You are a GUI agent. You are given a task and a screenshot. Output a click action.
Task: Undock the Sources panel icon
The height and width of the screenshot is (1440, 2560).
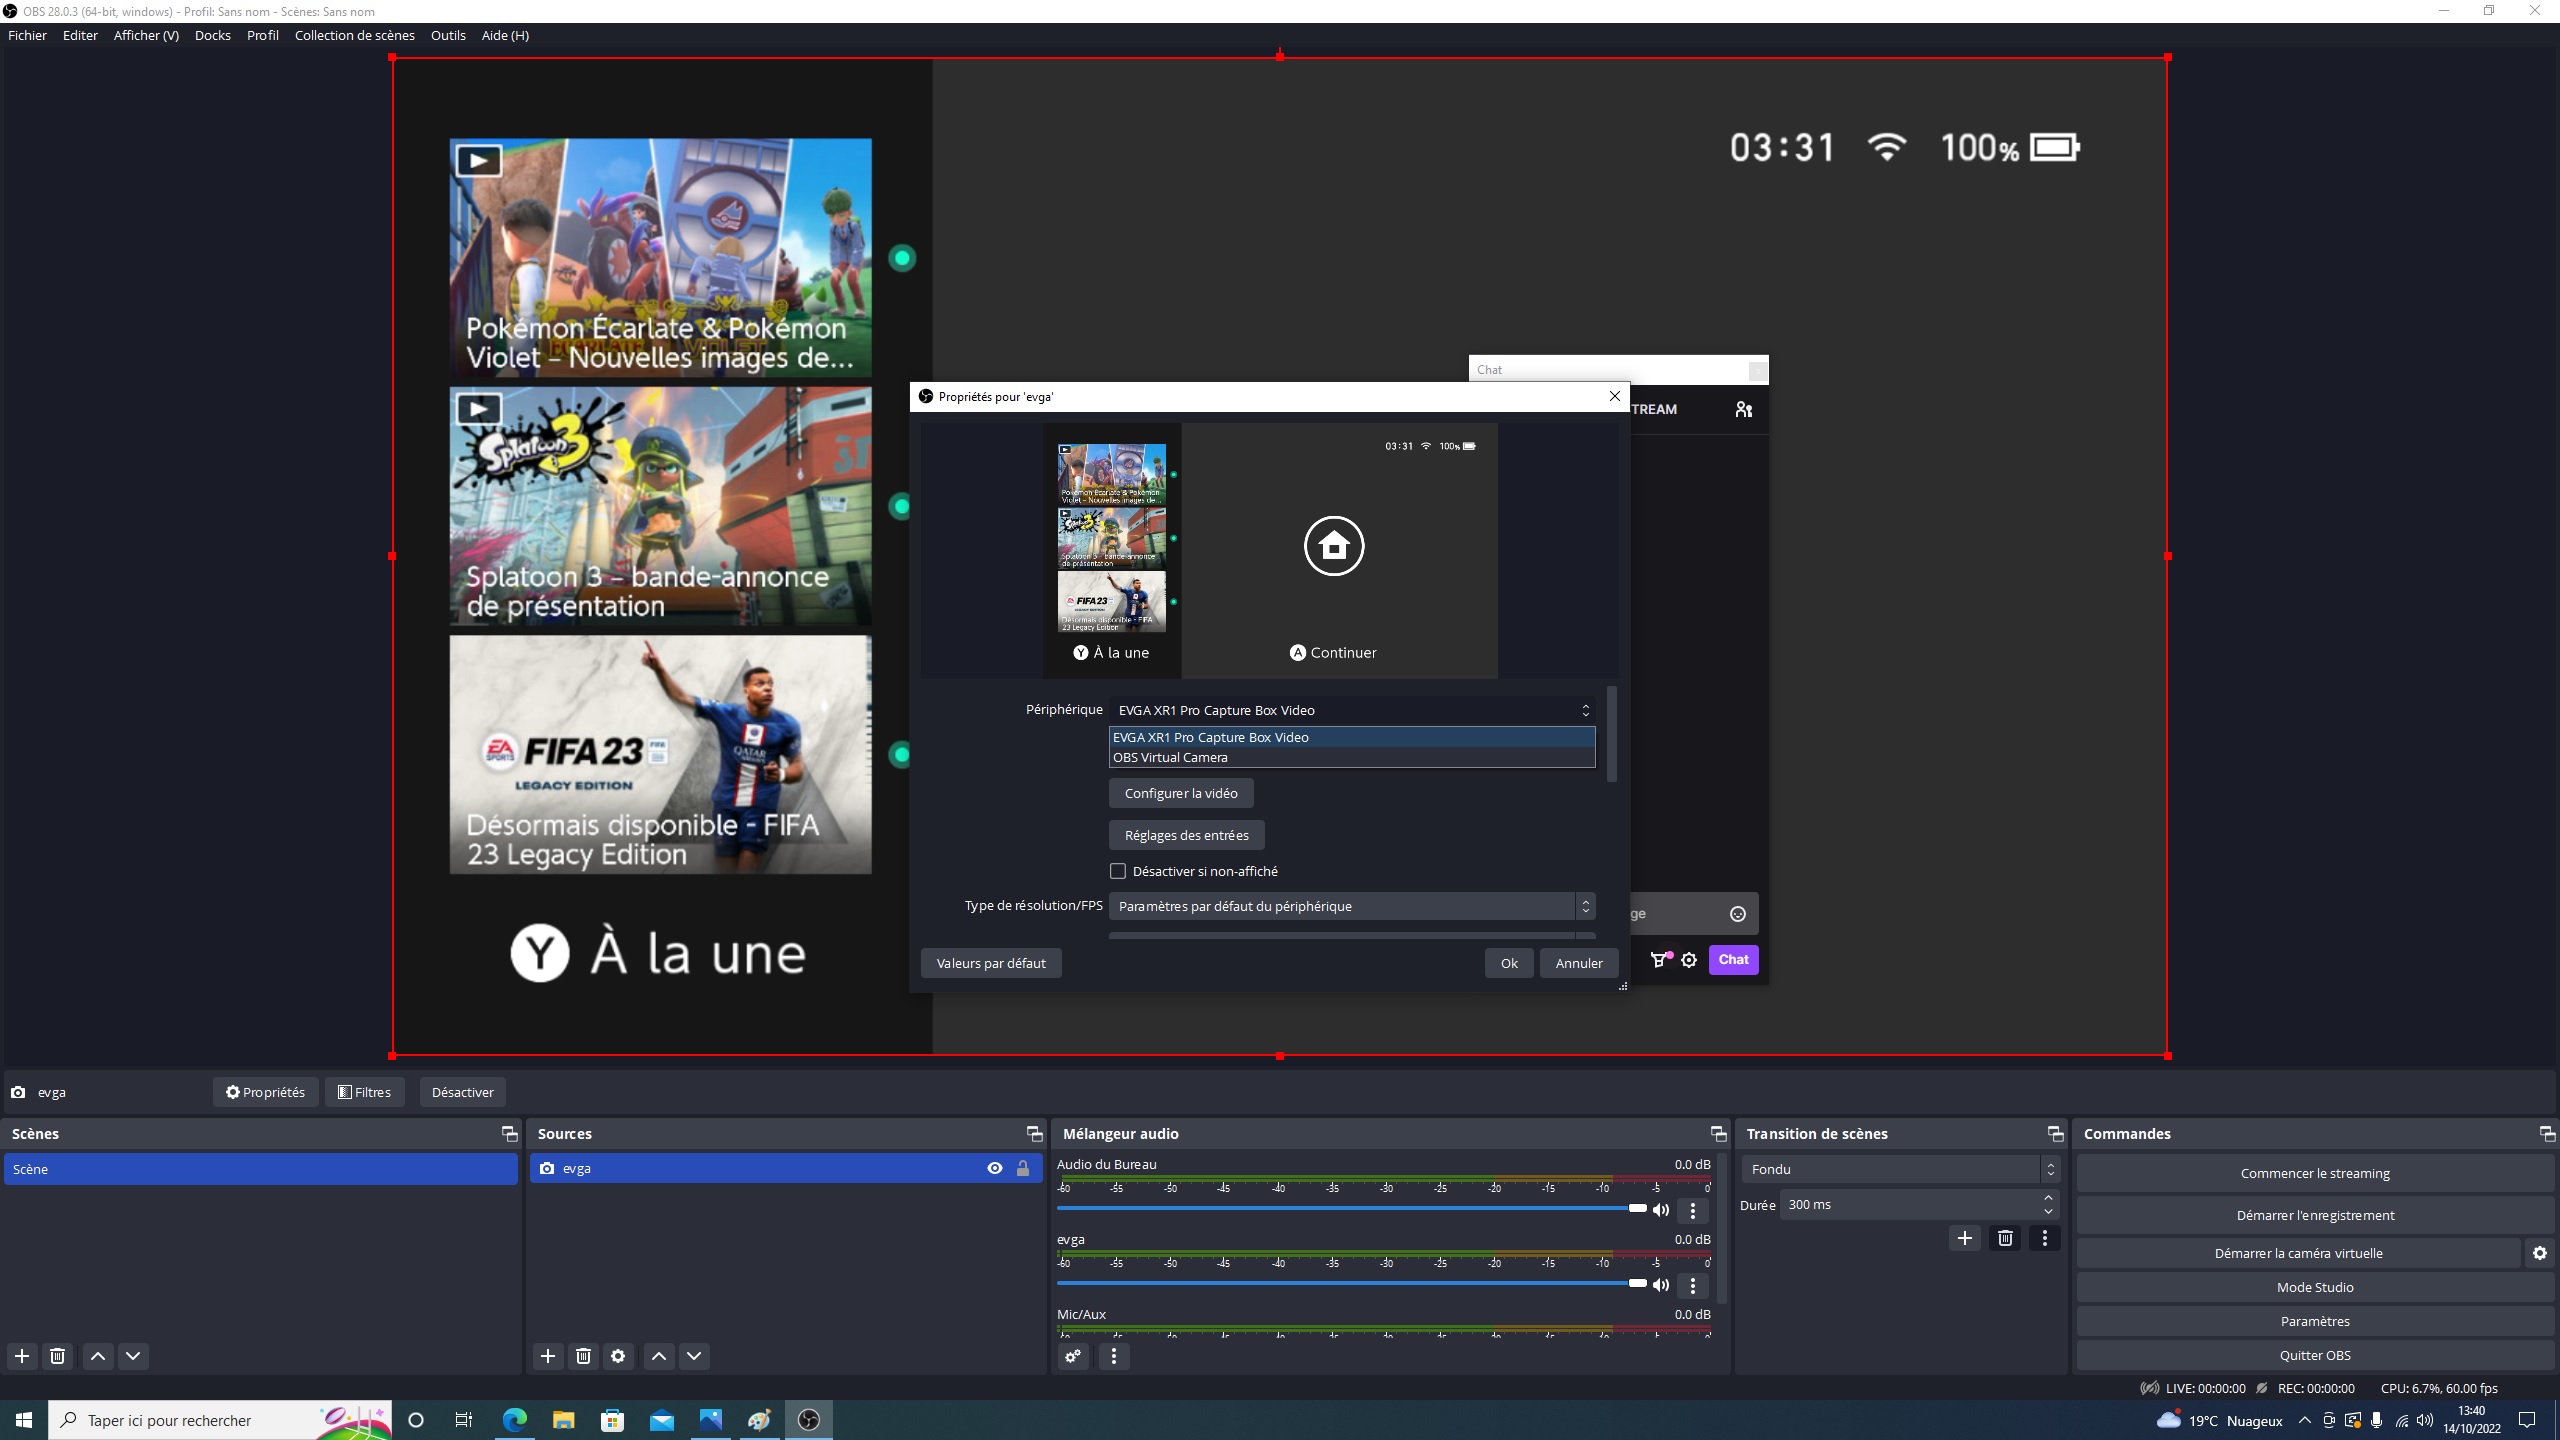coord(1034,1133)
